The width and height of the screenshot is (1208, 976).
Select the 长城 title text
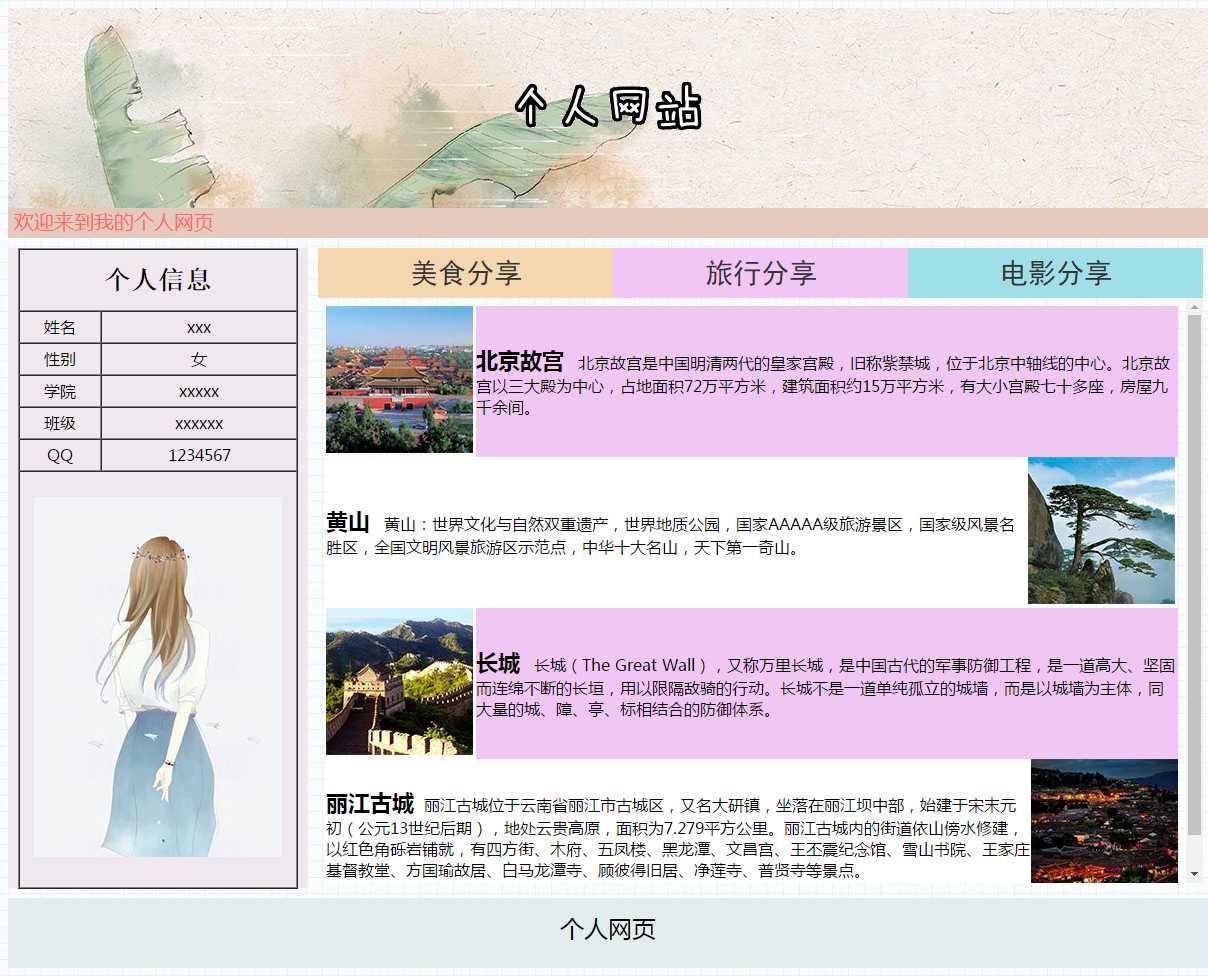498,664
